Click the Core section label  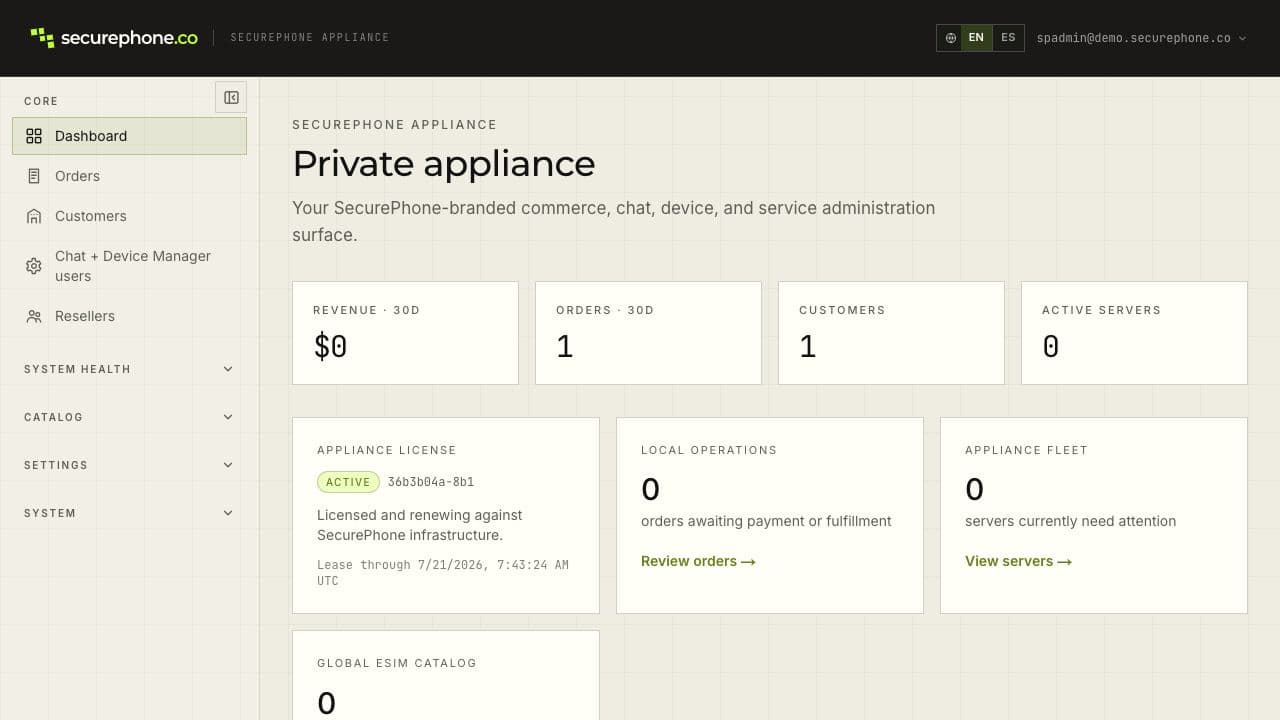click(x=41, y=101)
